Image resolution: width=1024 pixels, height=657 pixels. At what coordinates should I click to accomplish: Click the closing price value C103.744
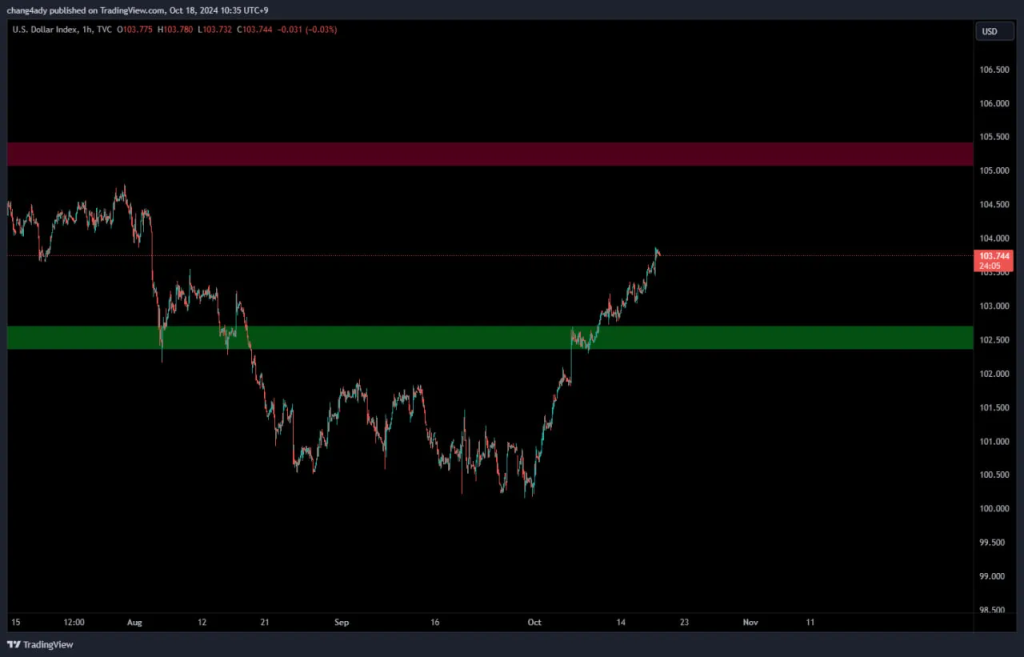pyautogui.click(x=260, y=30)
